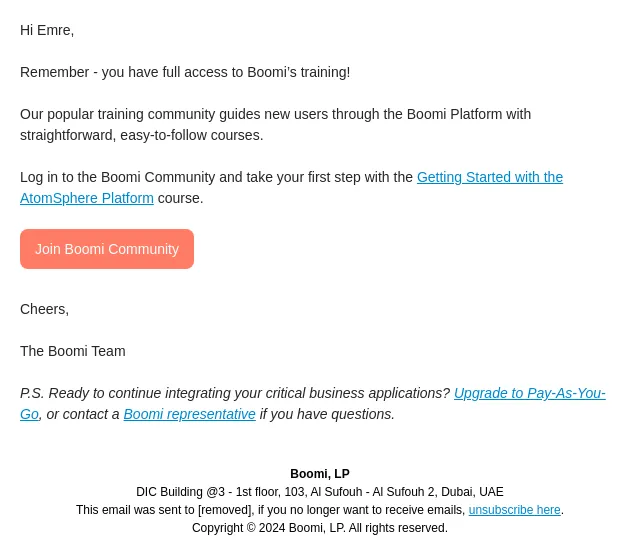This screenshot has height=557, width=640.
Task: Click the 'Cheers,' sign-off text
Action: point(44,309)
